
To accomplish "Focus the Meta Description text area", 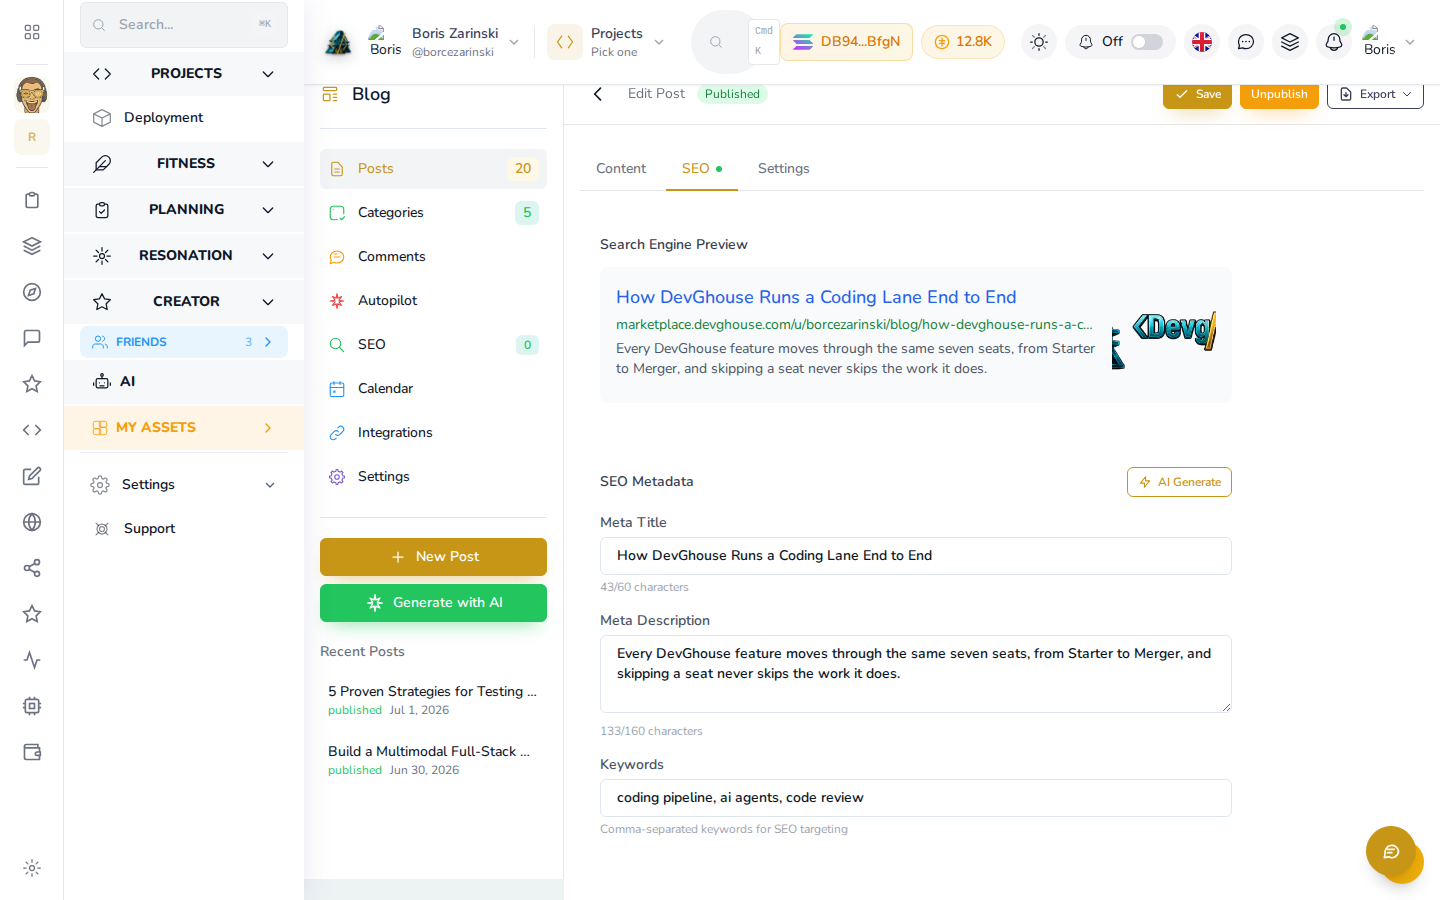I will point(915,674).
